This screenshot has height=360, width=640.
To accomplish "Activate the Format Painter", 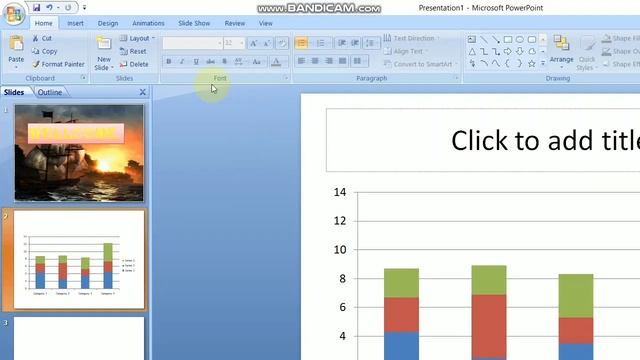I will click(x=58, y=64).
